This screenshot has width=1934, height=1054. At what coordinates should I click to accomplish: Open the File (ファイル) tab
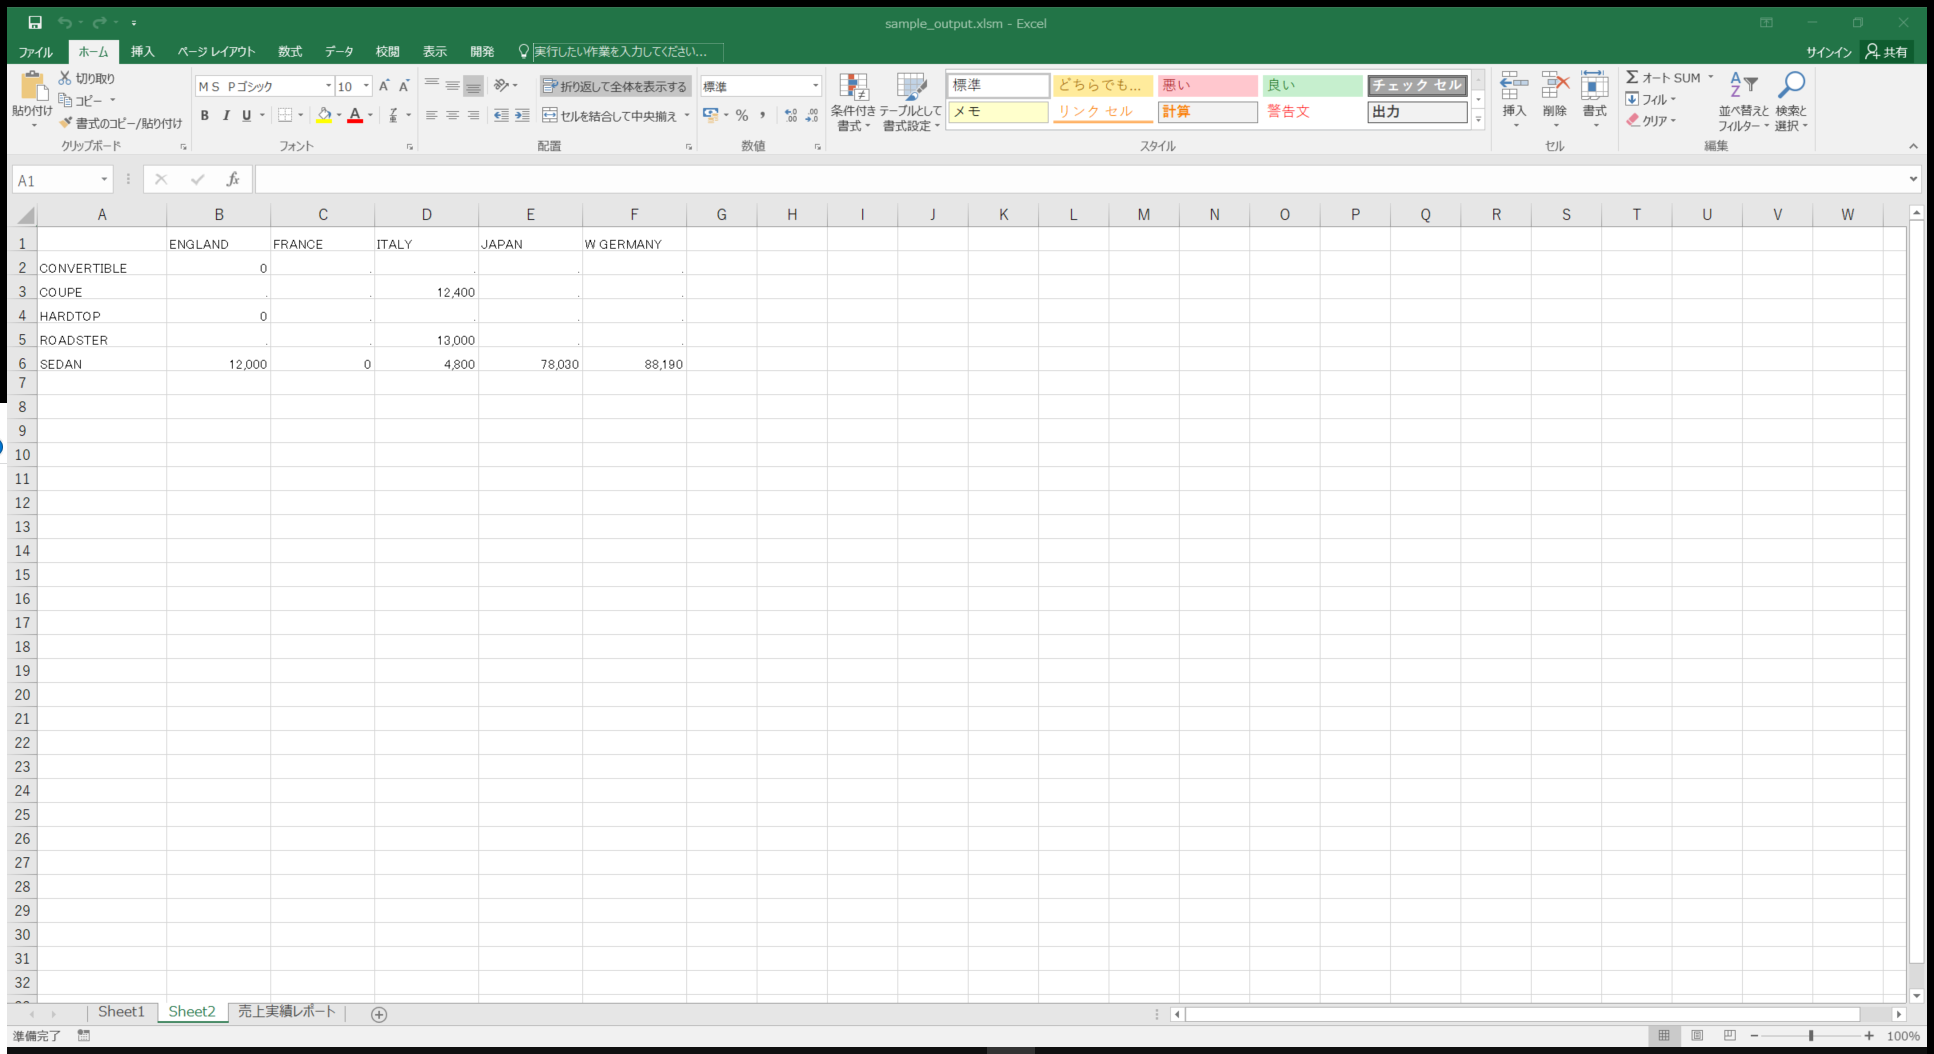[36, 52]
